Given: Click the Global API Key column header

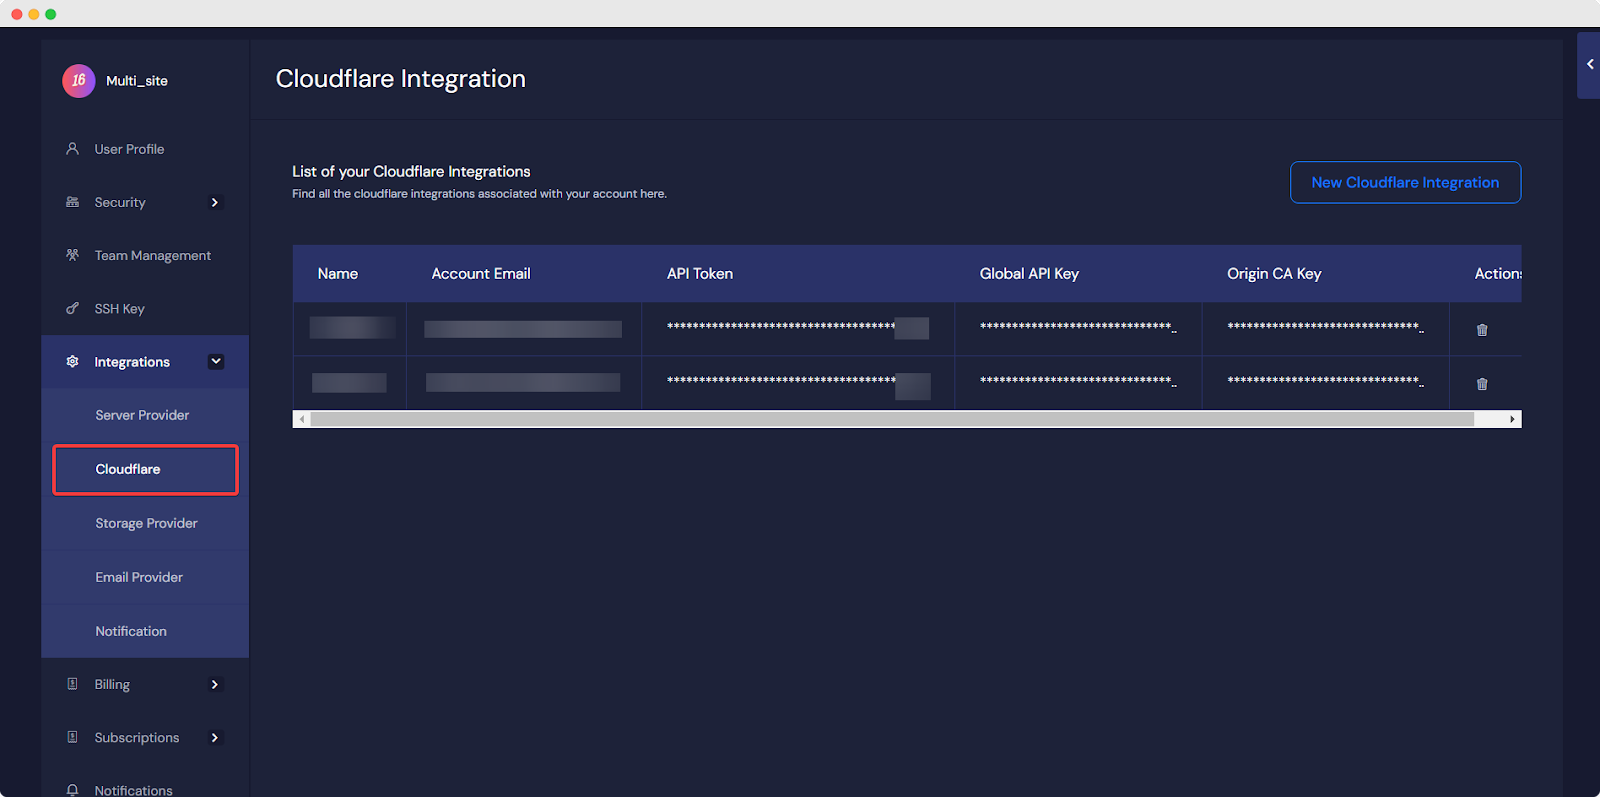Looking at the screenshot, I should (1029, 274).
